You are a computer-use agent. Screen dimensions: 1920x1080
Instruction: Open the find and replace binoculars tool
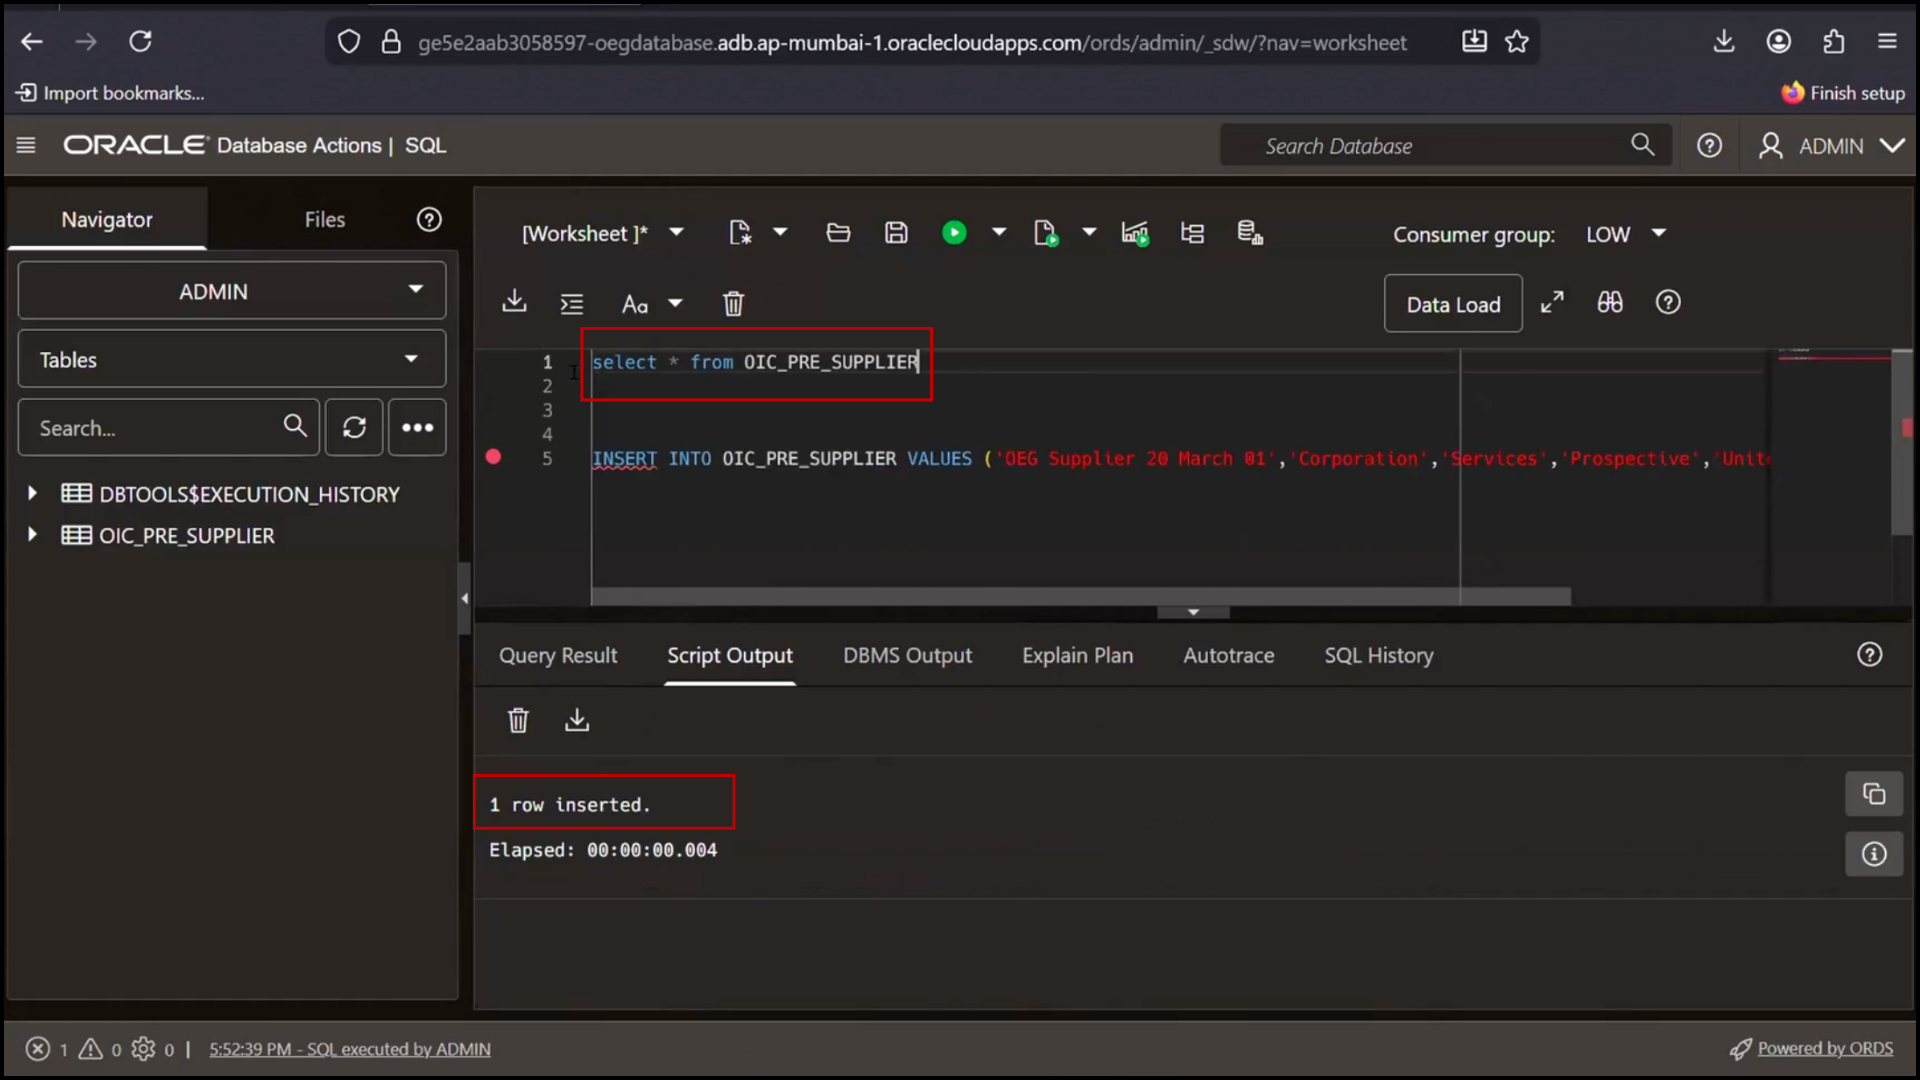click(1610, 302)
